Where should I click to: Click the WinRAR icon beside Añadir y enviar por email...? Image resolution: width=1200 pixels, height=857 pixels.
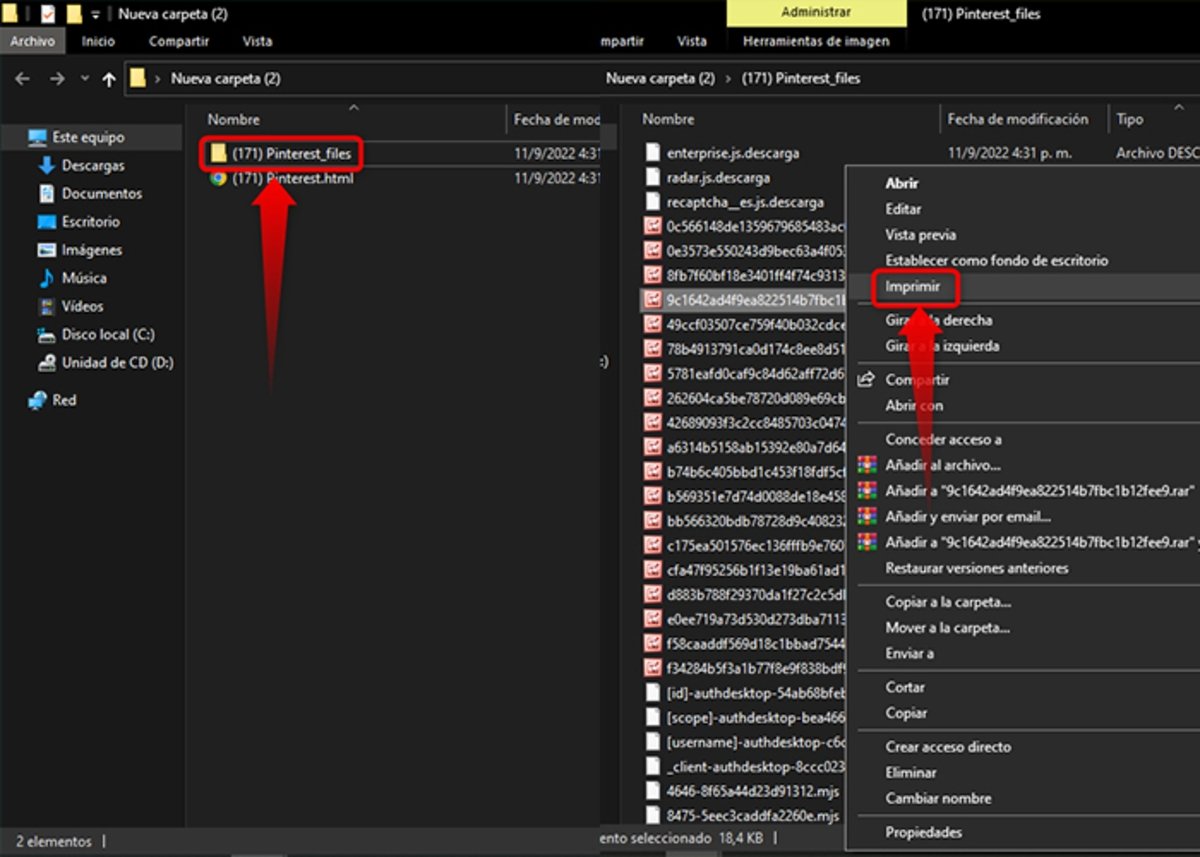click(867, 517)
